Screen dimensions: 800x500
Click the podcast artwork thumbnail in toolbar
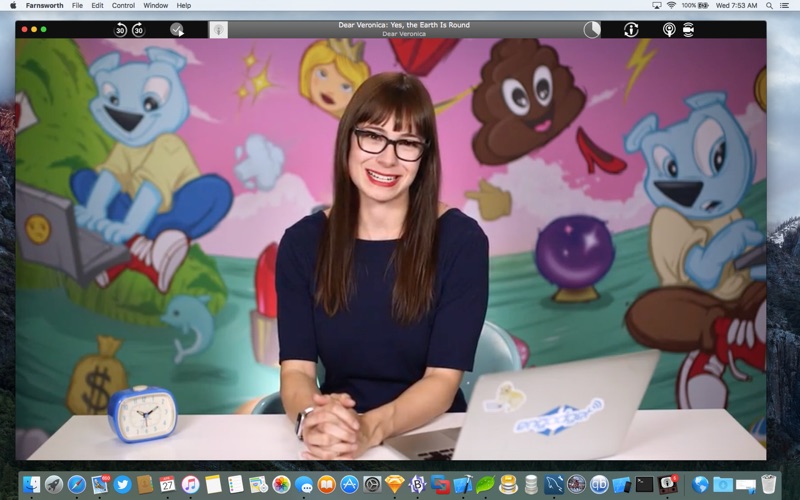pos(218,30)
